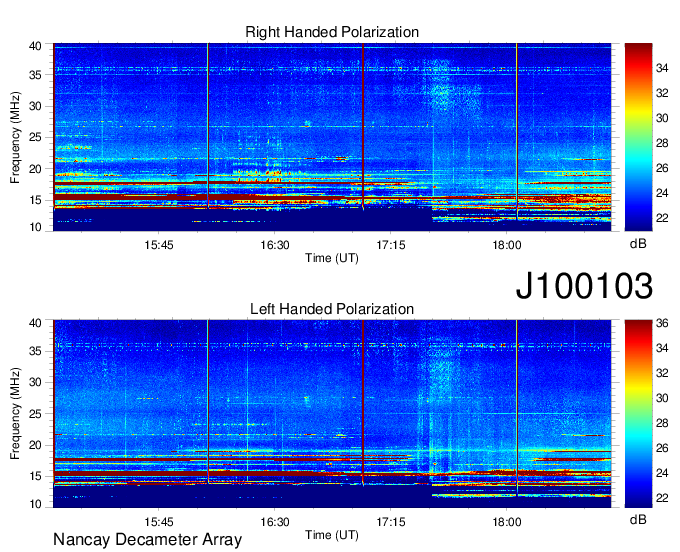The height and width of the screenshot is (552, 680).
Task: Click the "dB" label under the lower color bar
Action: click(x=638, y=520)
